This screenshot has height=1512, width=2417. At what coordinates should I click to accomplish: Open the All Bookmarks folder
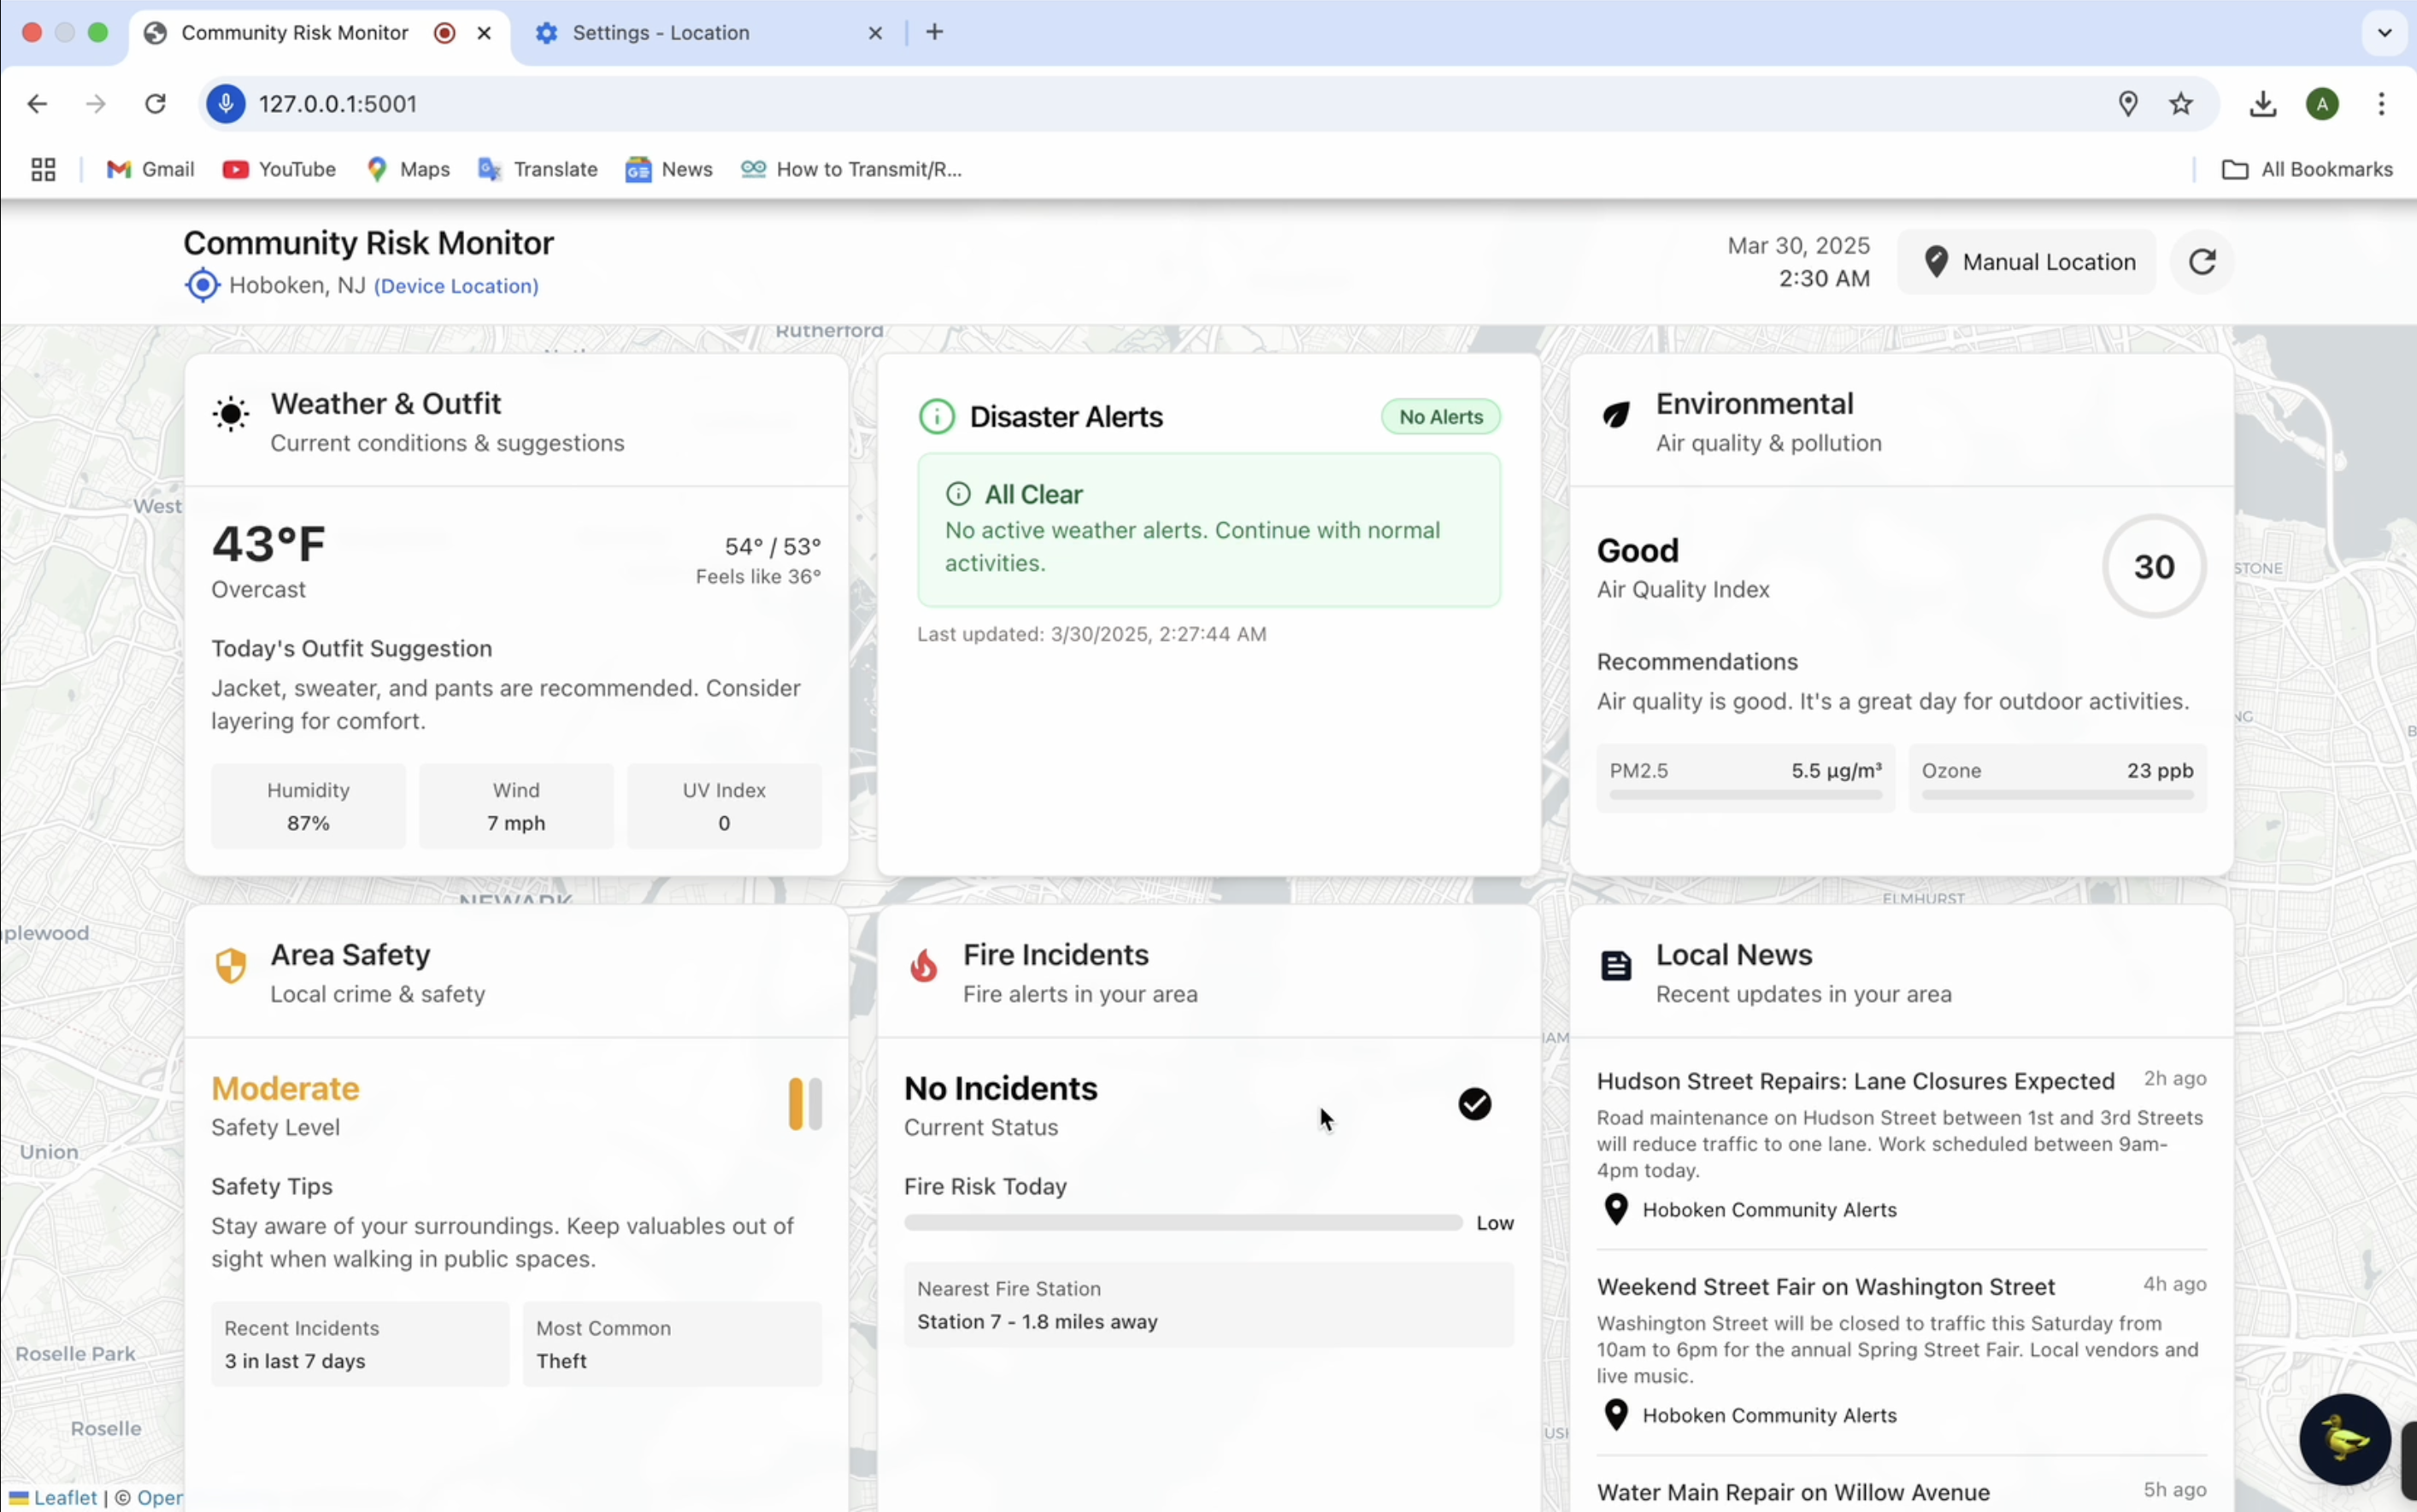[x=2307, y=170]
